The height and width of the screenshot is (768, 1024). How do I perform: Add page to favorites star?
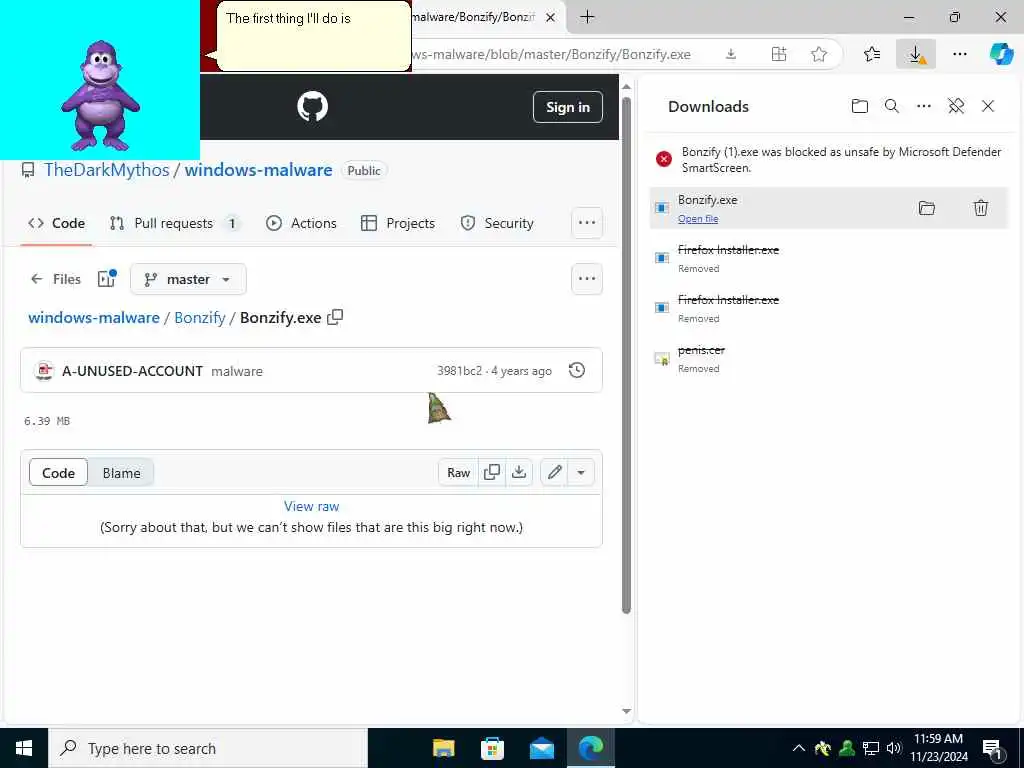(819, 55)
